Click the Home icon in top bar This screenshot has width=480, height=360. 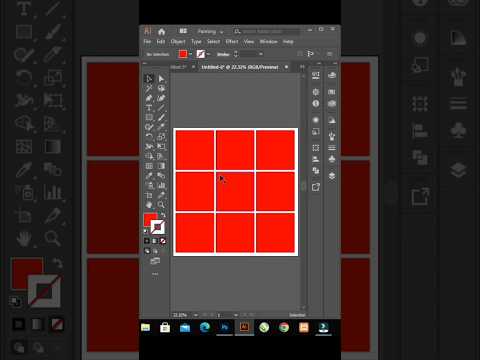[x=162, y=32]
